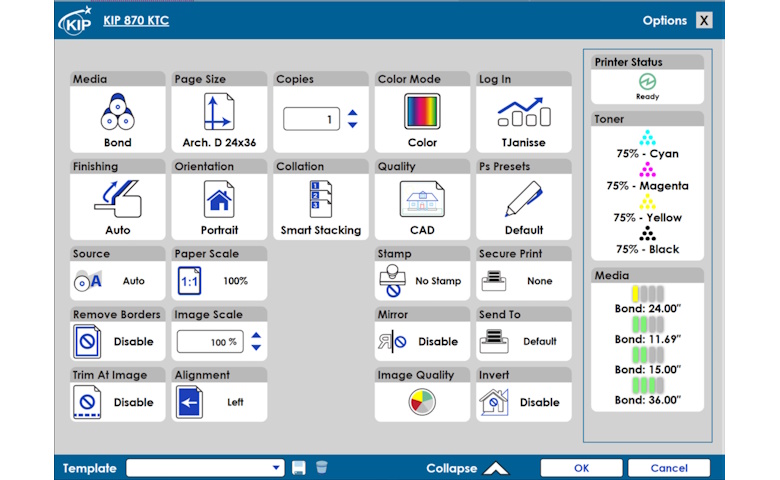Close the Options window with X

point(704,20)
